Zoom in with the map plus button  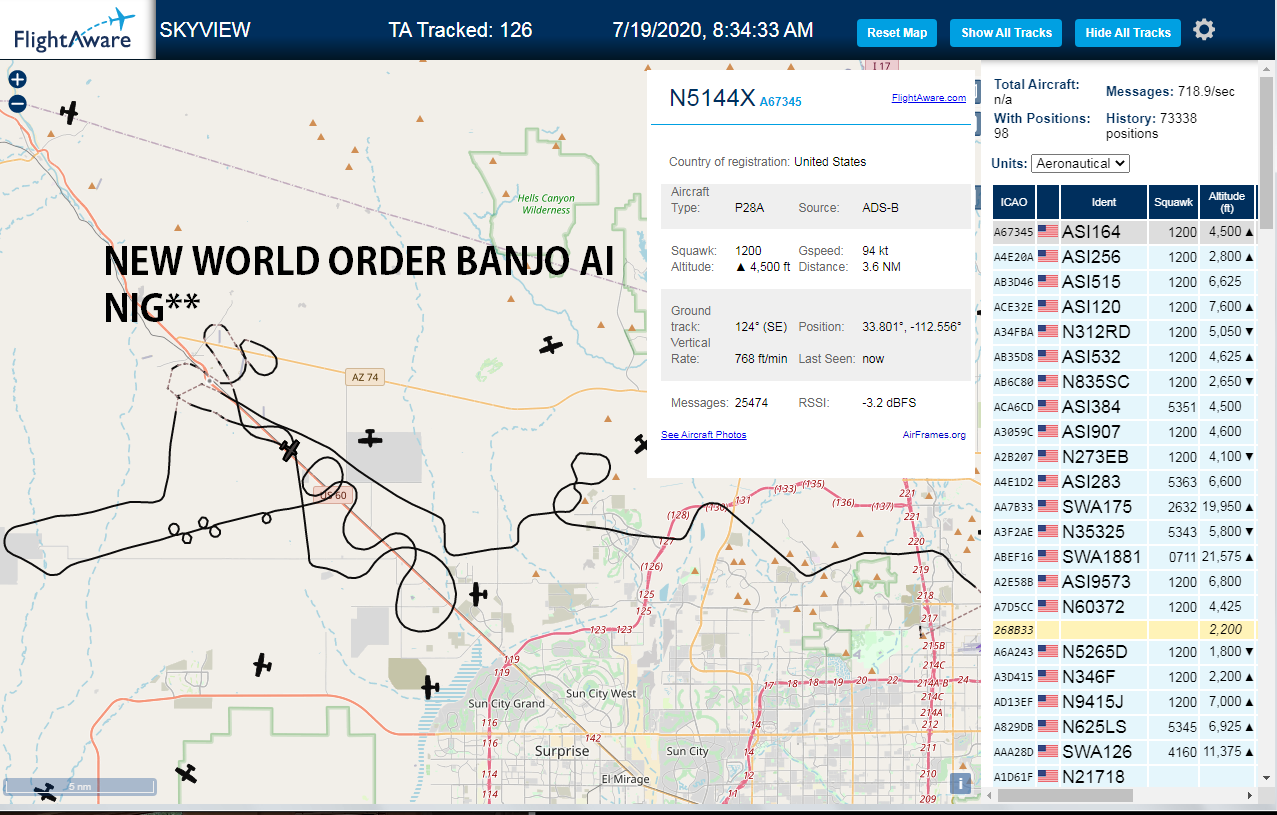(17, 79)
